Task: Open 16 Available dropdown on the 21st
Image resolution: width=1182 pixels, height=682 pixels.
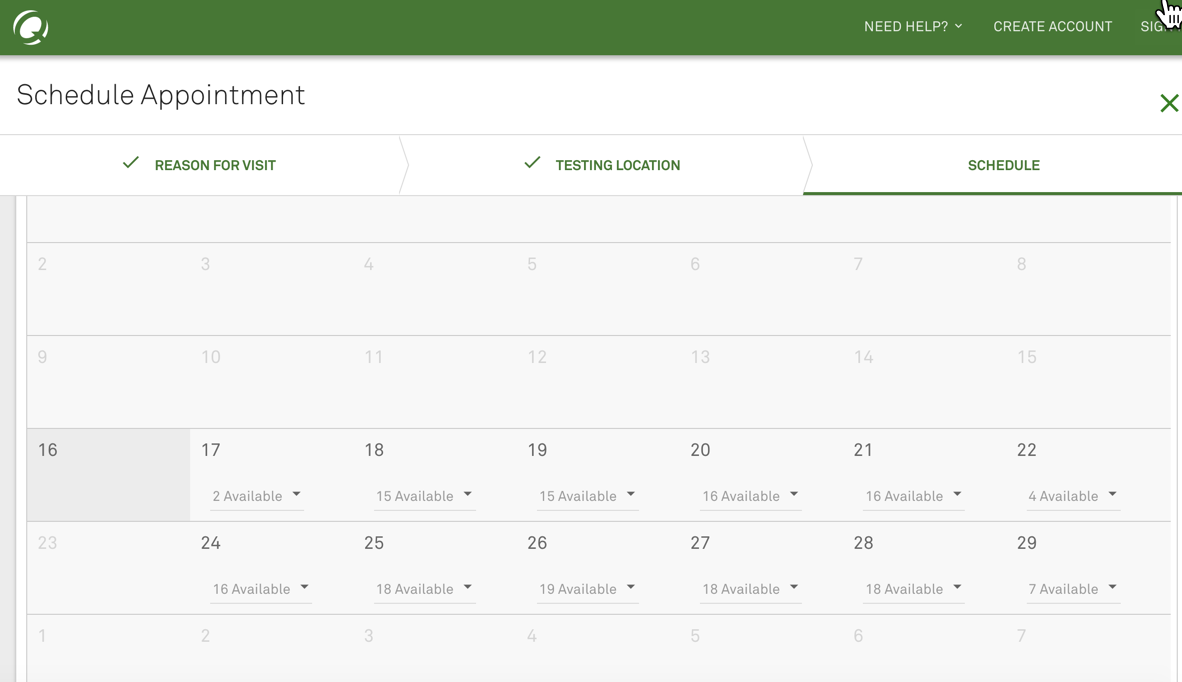Action: tap(913, 496)
